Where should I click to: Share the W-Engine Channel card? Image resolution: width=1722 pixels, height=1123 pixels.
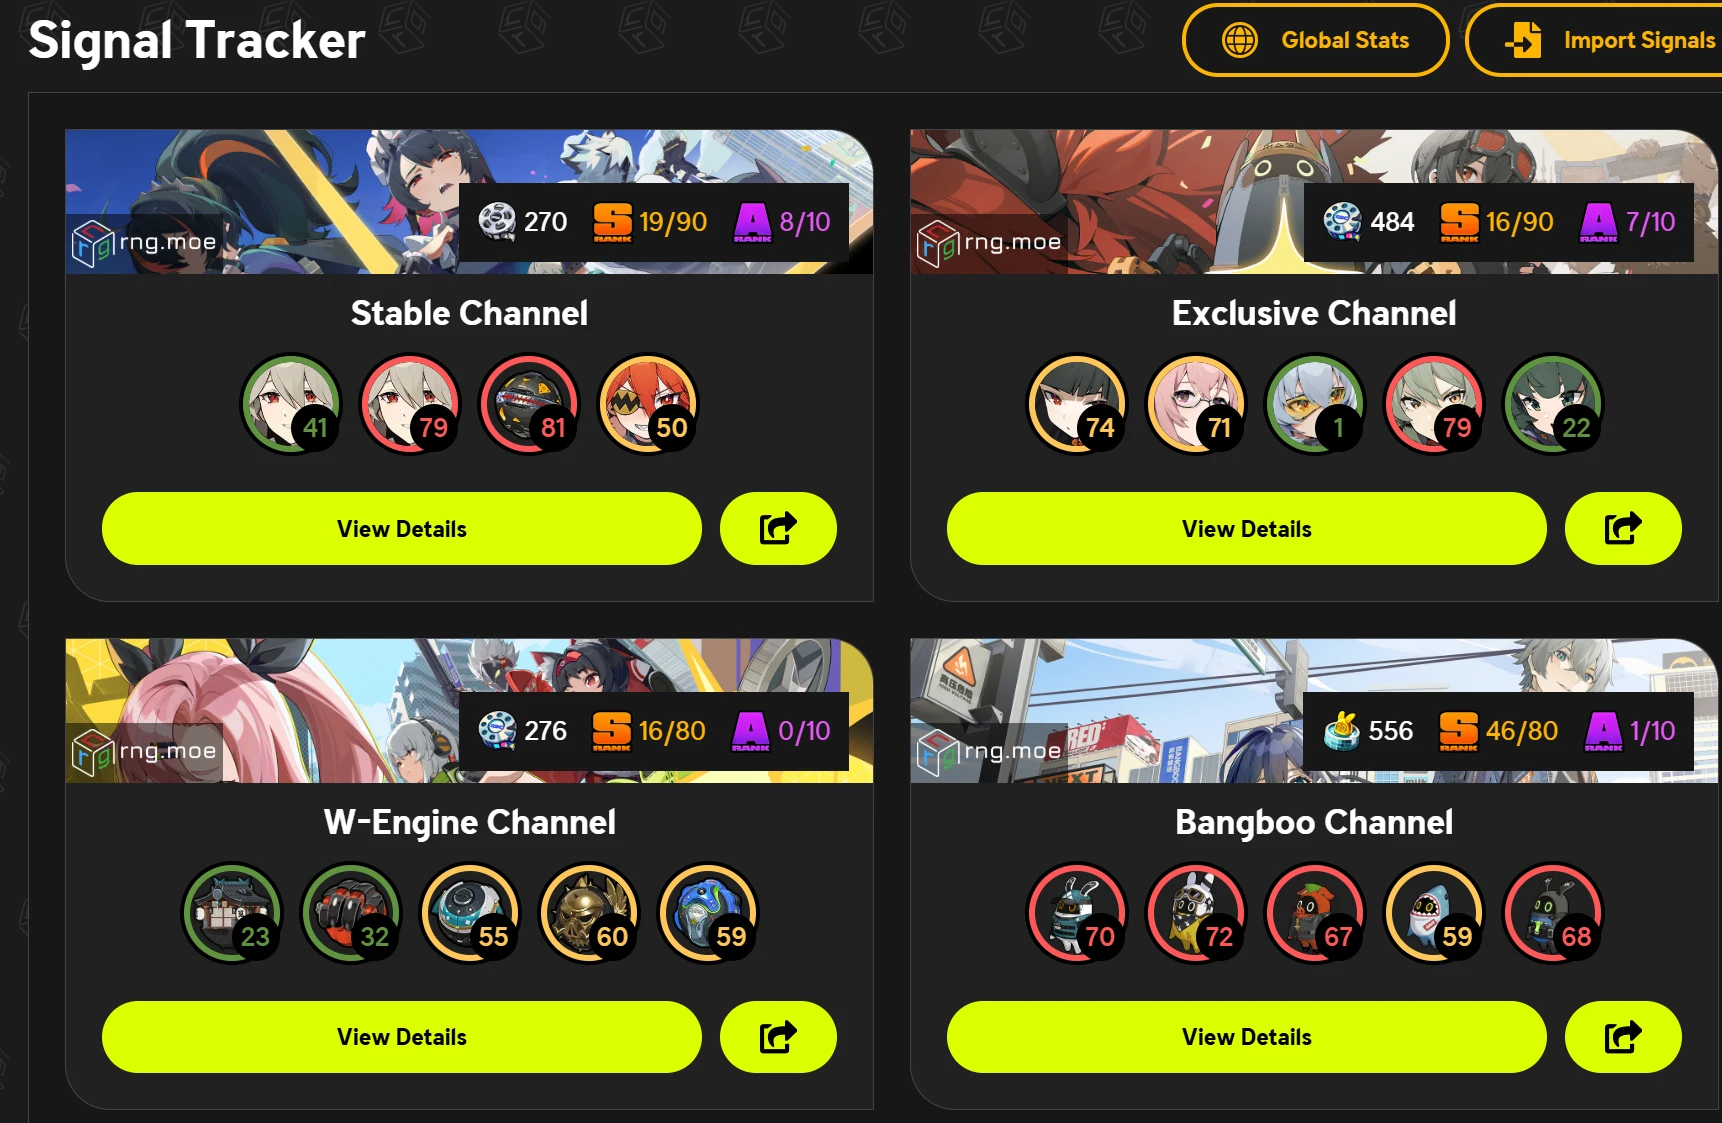pos(778,1037)
